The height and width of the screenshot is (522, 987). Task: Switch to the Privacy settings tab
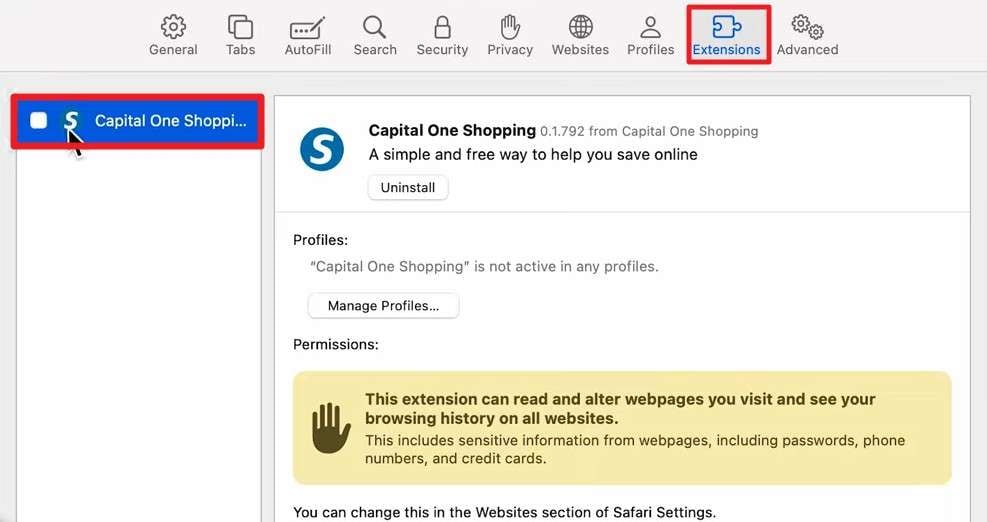(510, 35)
